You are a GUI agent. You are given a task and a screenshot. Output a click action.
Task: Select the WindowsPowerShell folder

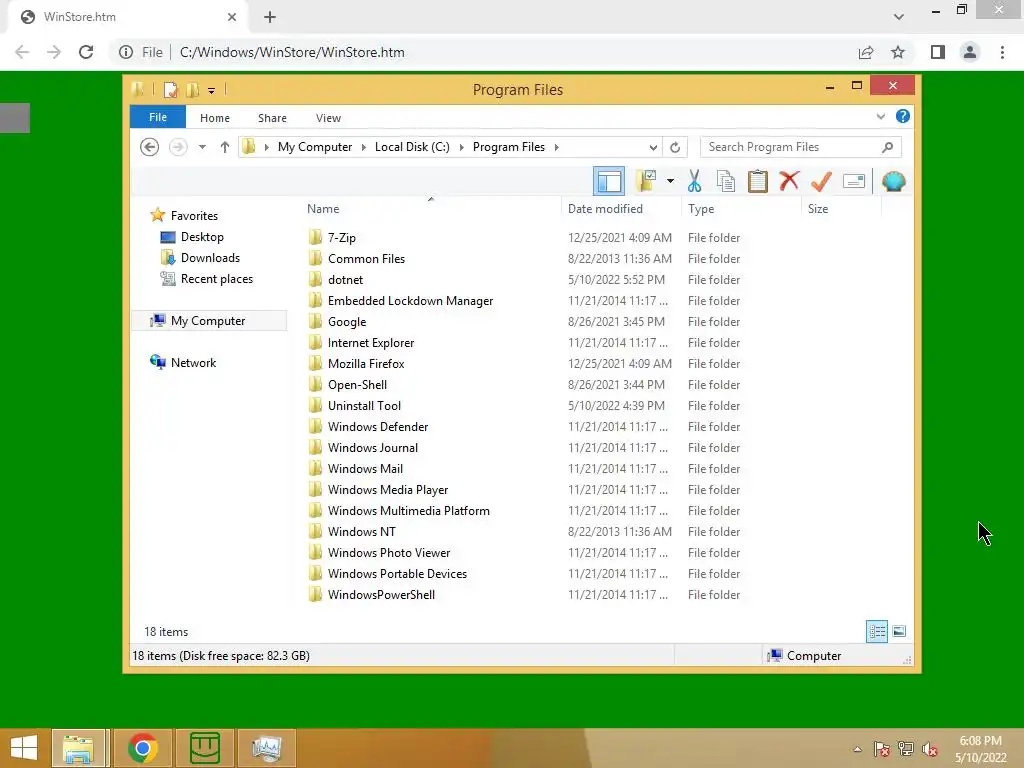coord(381,594)
